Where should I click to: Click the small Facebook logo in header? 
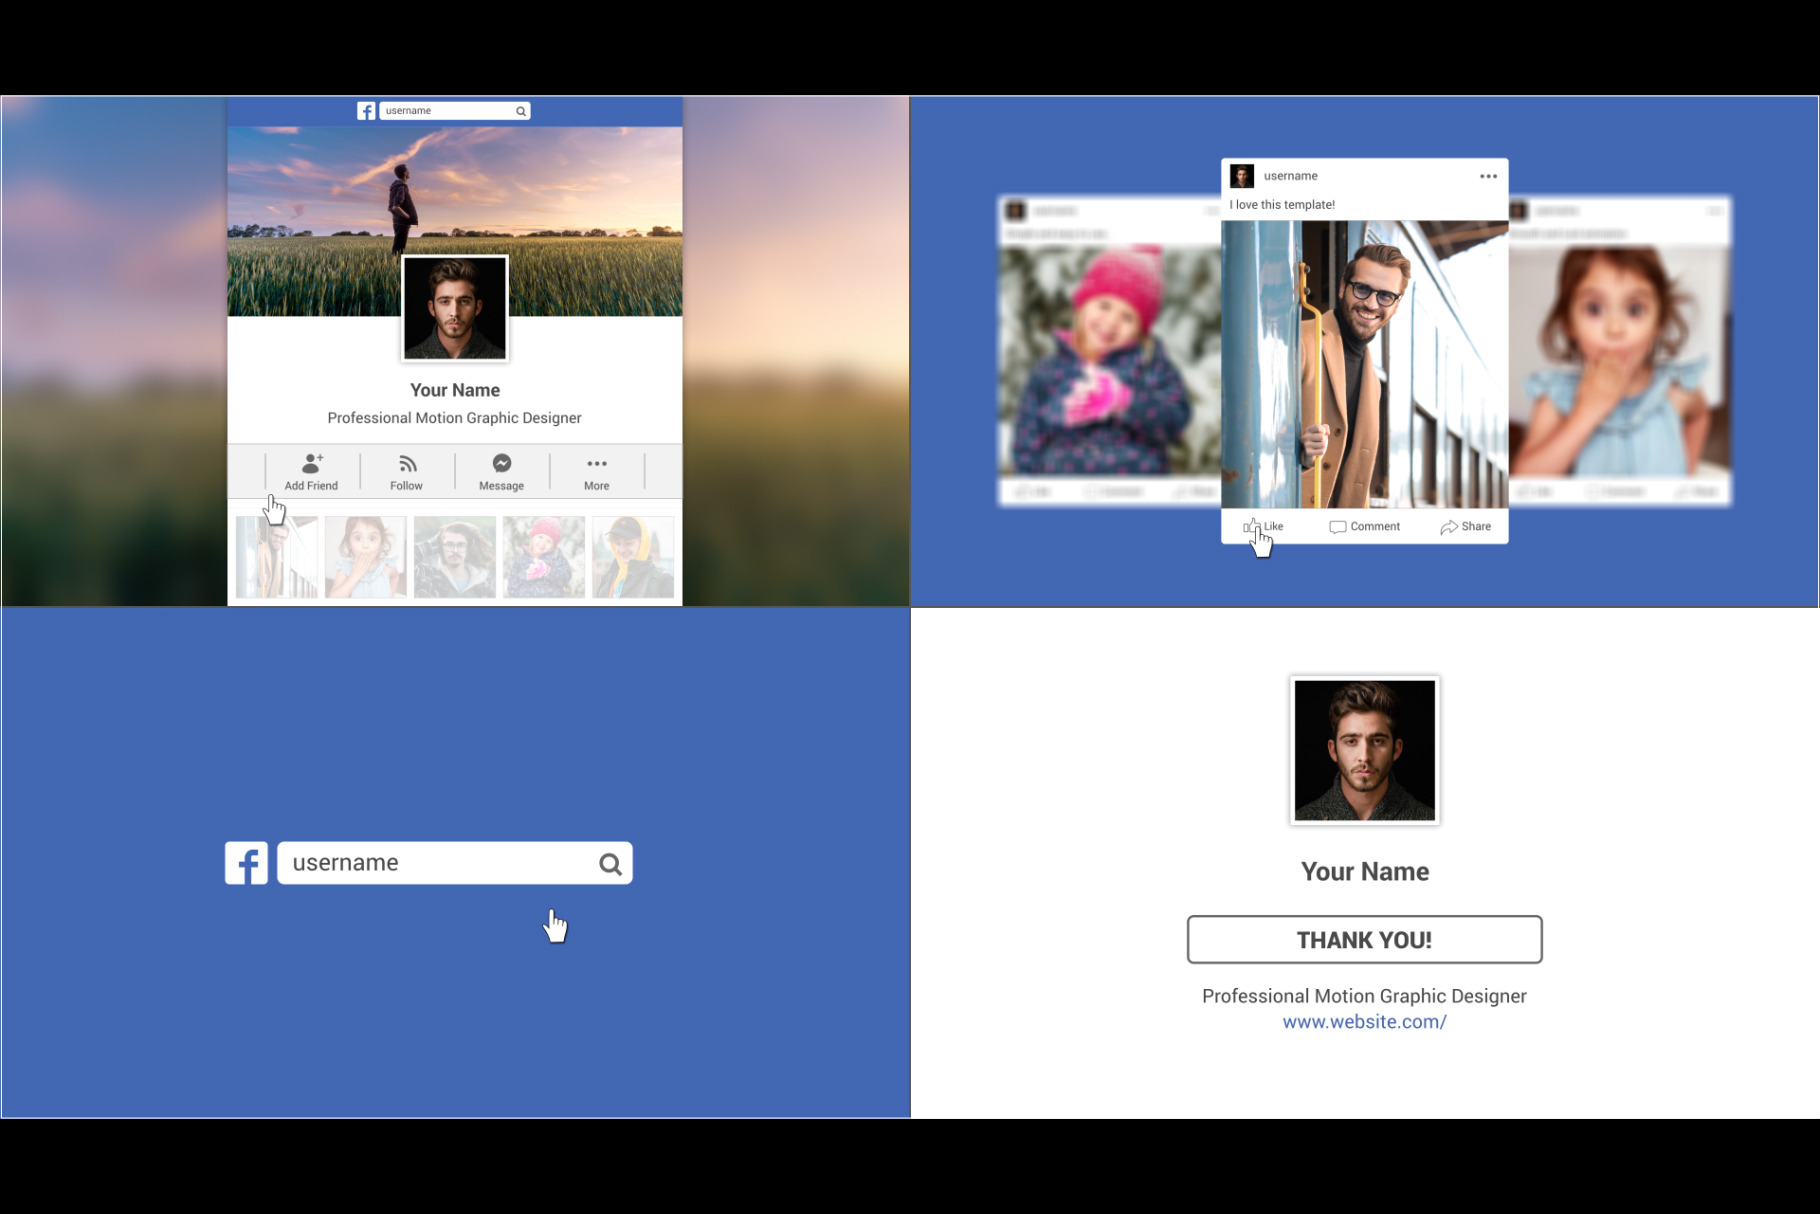click(x=366, y=111)
